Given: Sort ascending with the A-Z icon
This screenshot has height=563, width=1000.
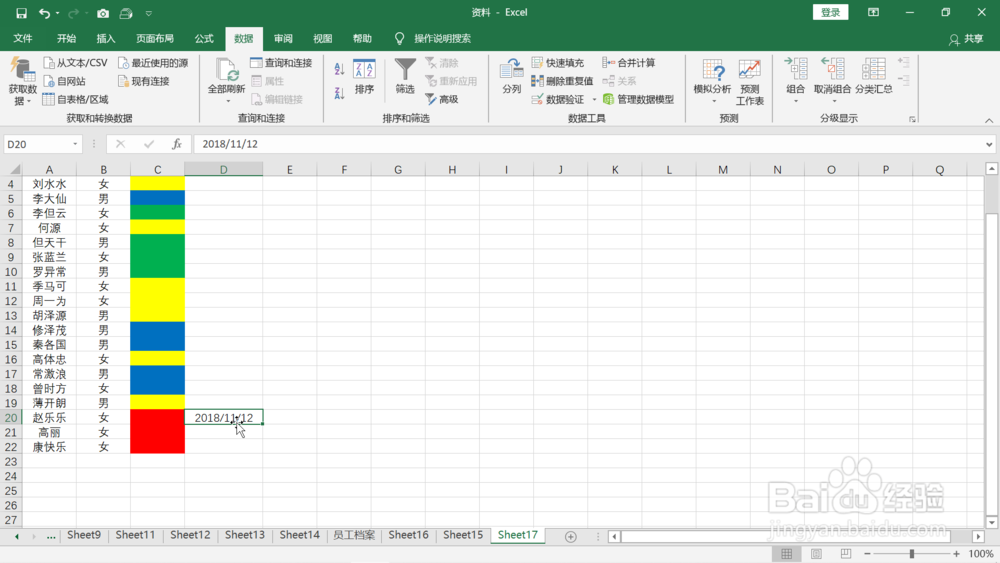Looking at the screenshot, I should point(339,69).
